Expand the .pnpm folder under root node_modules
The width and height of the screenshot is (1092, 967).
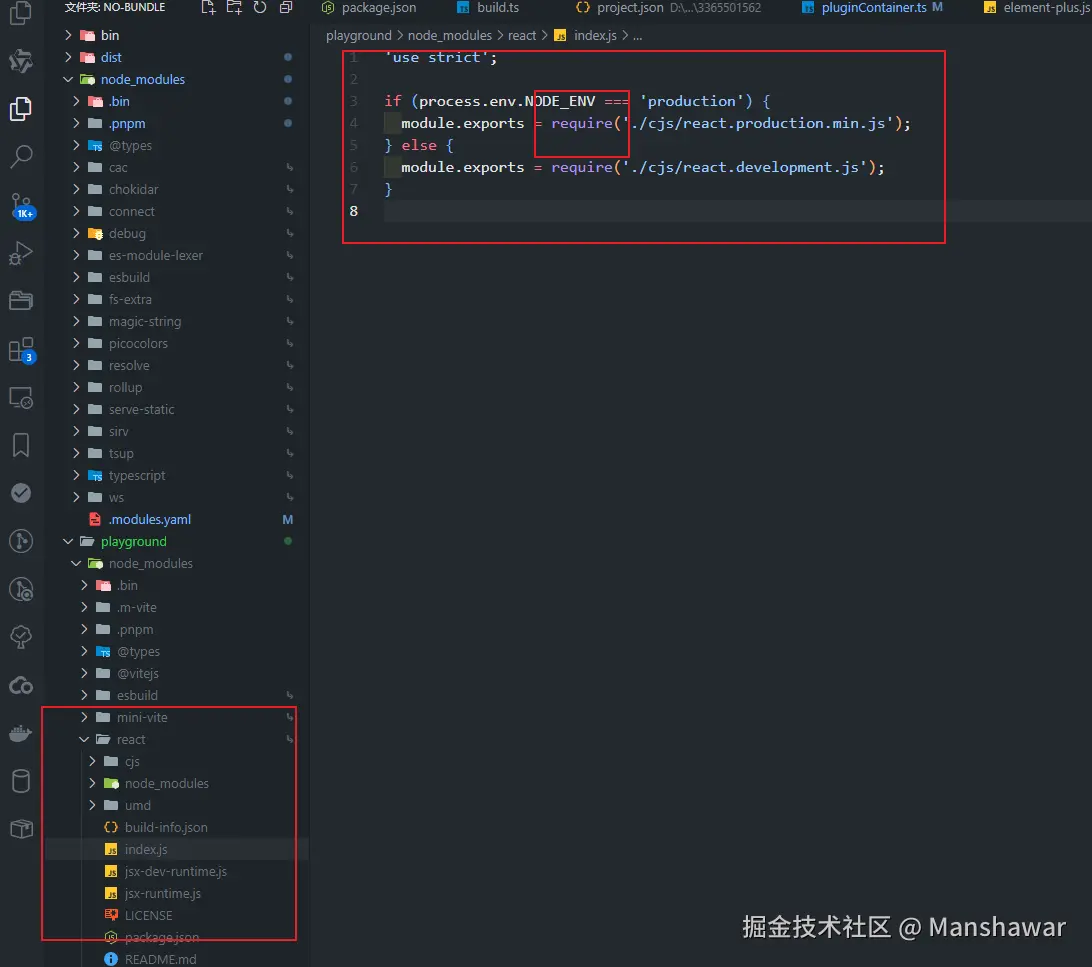coord(177,123)
